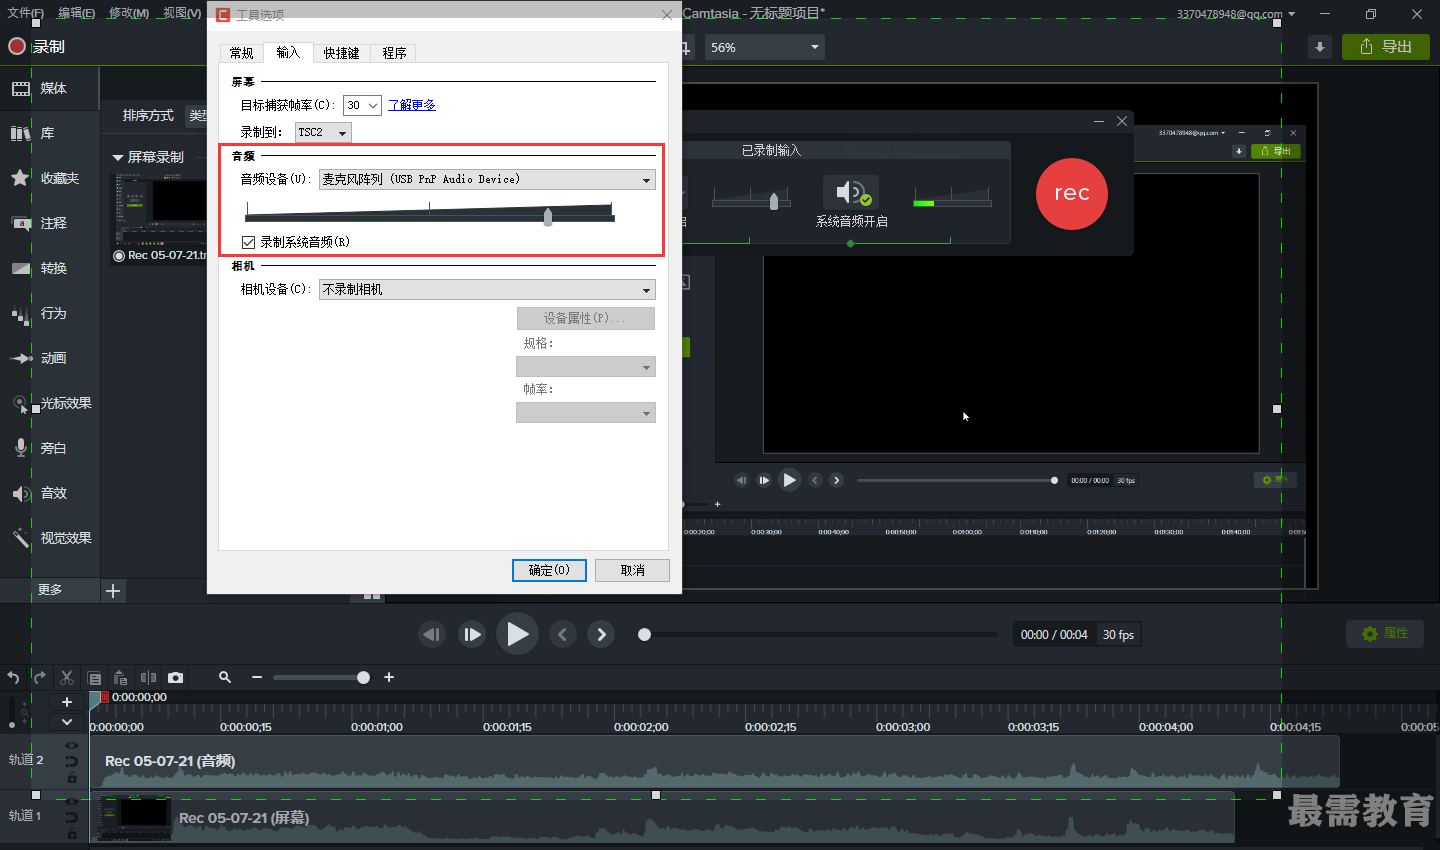Click the 取消 button
1440x850 pixels.
click(632, 570)
